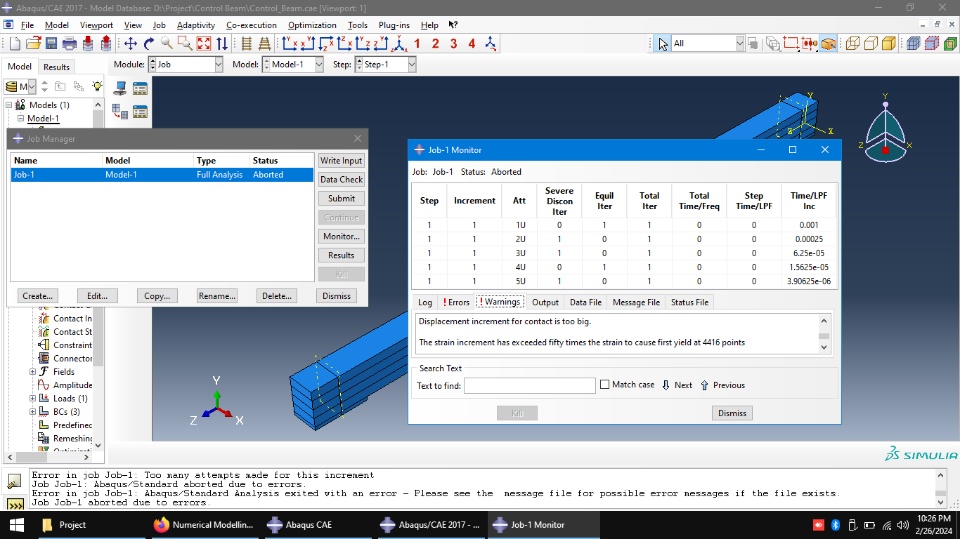Open the Data File tab
The height and width of the screenshot is (539, 960).
[585, 302]
